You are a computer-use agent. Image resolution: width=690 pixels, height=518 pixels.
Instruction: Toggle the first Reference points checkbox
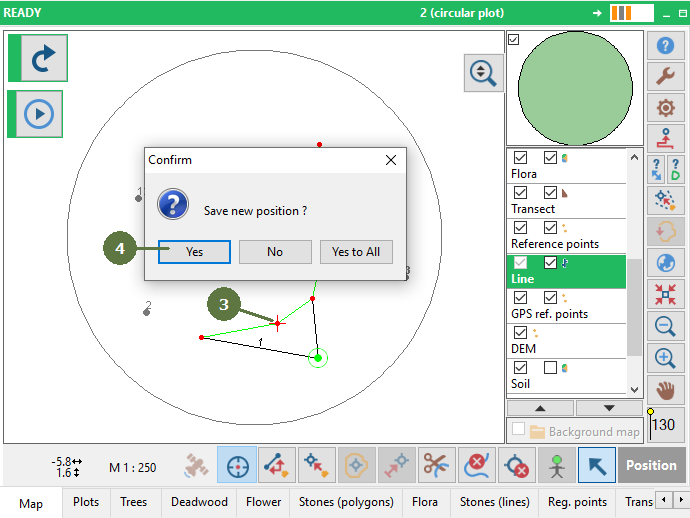click(x=521, y=228)
